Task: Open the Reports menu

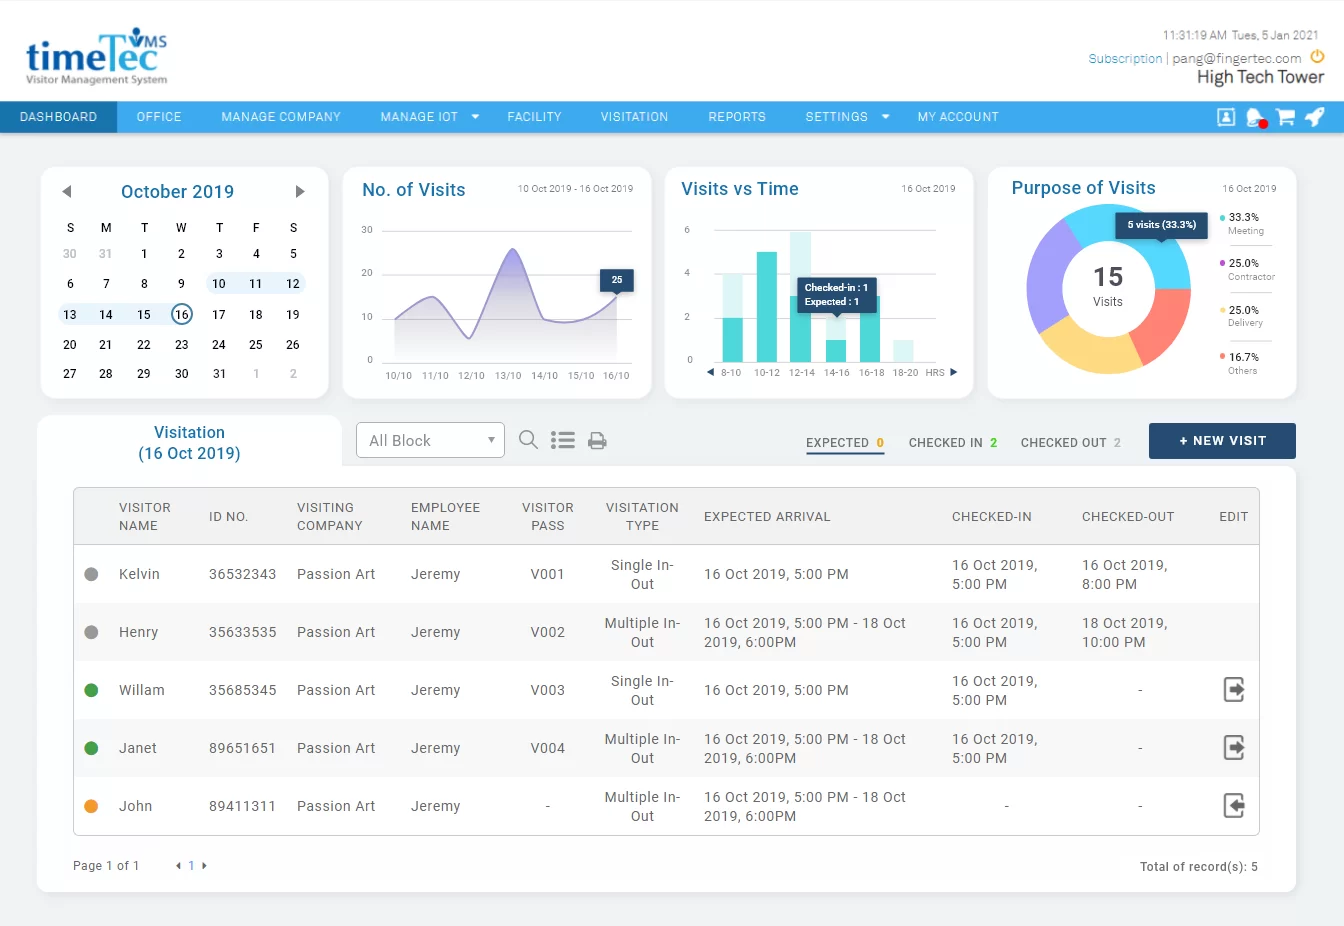Action: [x=737, y=117]
